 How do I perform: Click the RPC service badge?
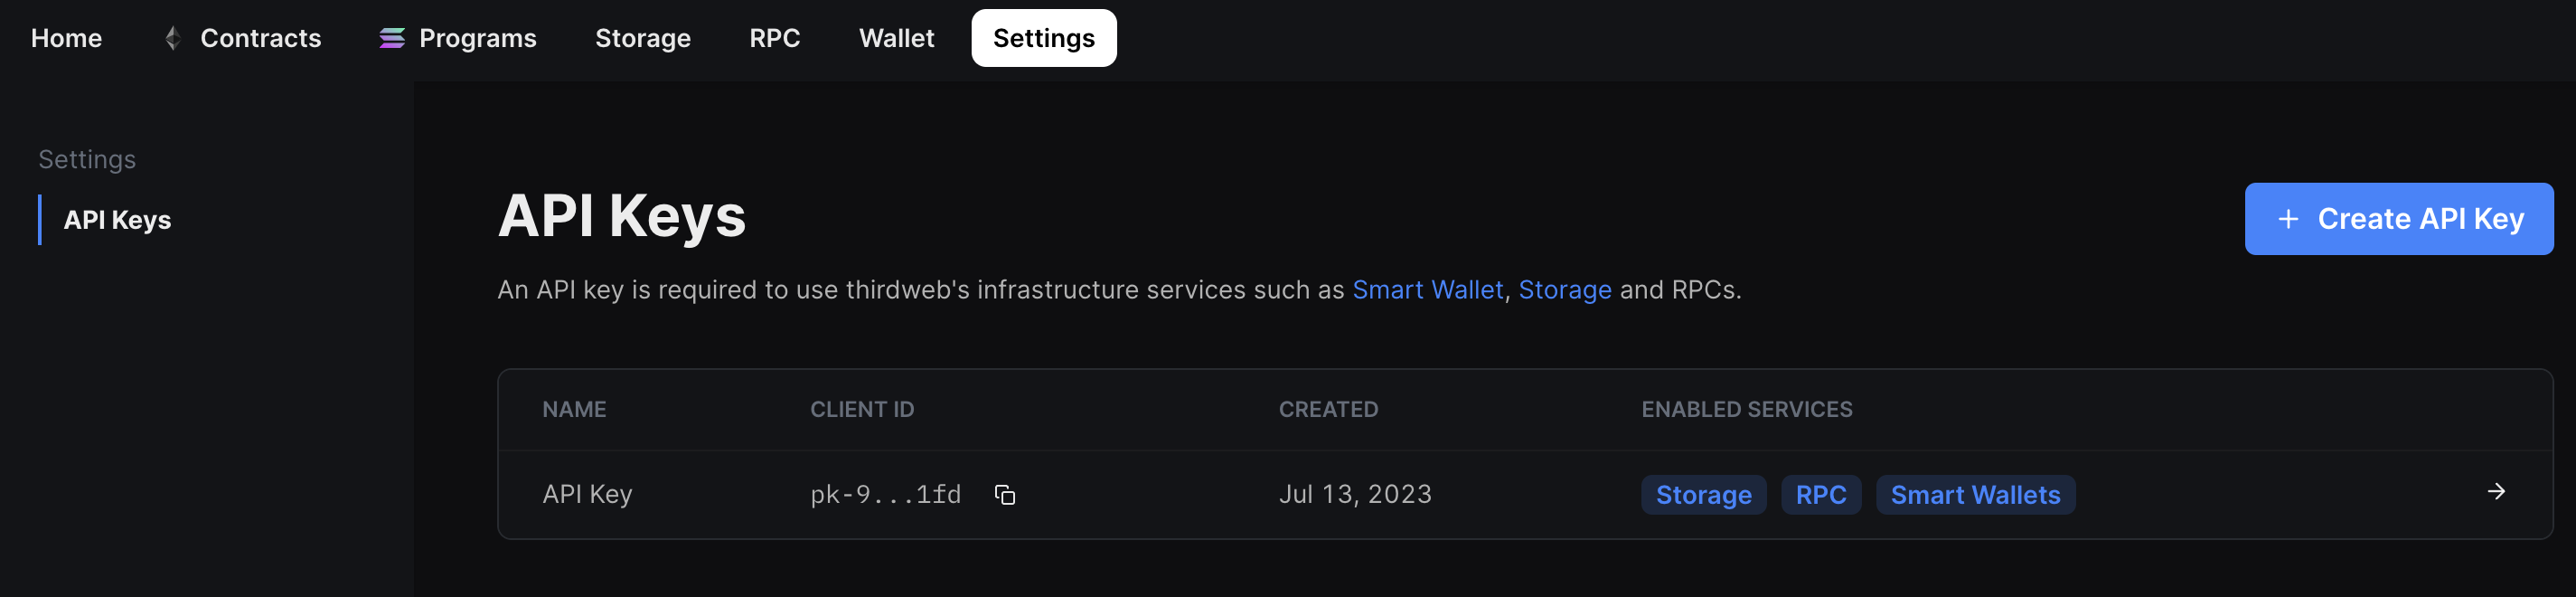[1820, 495]
